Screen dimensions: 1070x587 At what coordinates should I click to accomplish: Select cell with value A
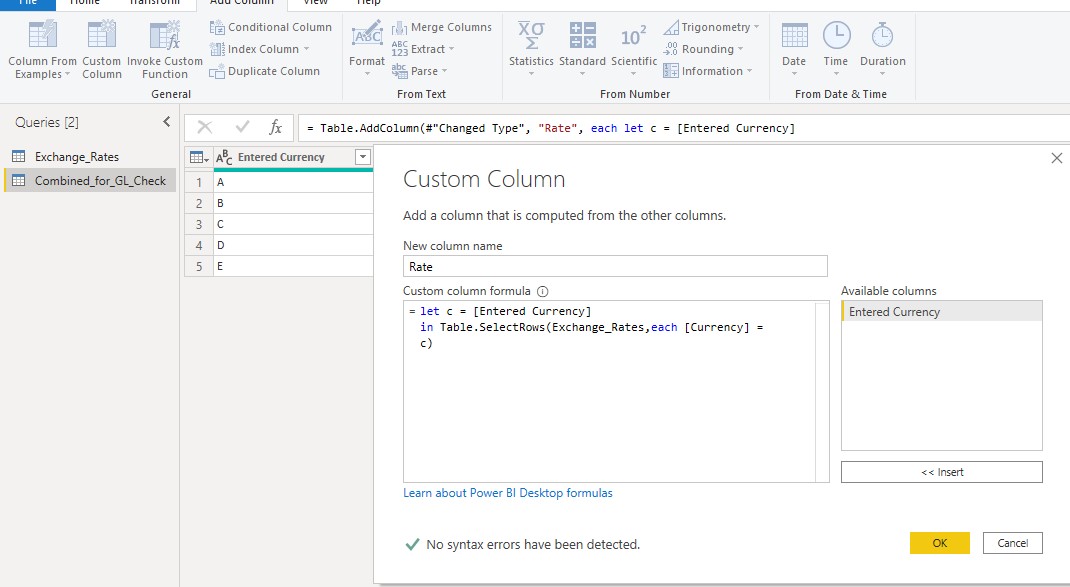tap(293, 182)
